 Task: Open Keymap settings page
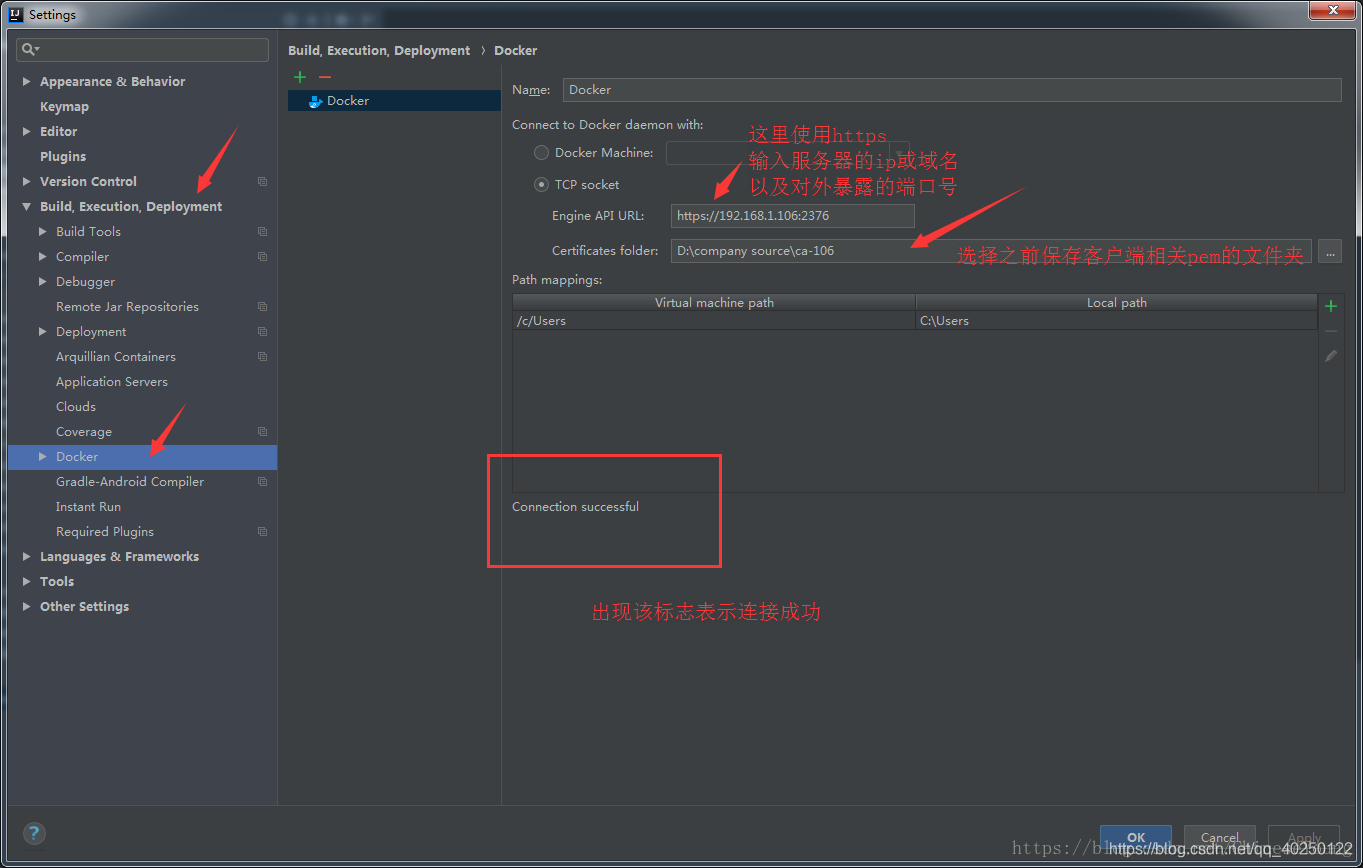(x=64, y=107)
